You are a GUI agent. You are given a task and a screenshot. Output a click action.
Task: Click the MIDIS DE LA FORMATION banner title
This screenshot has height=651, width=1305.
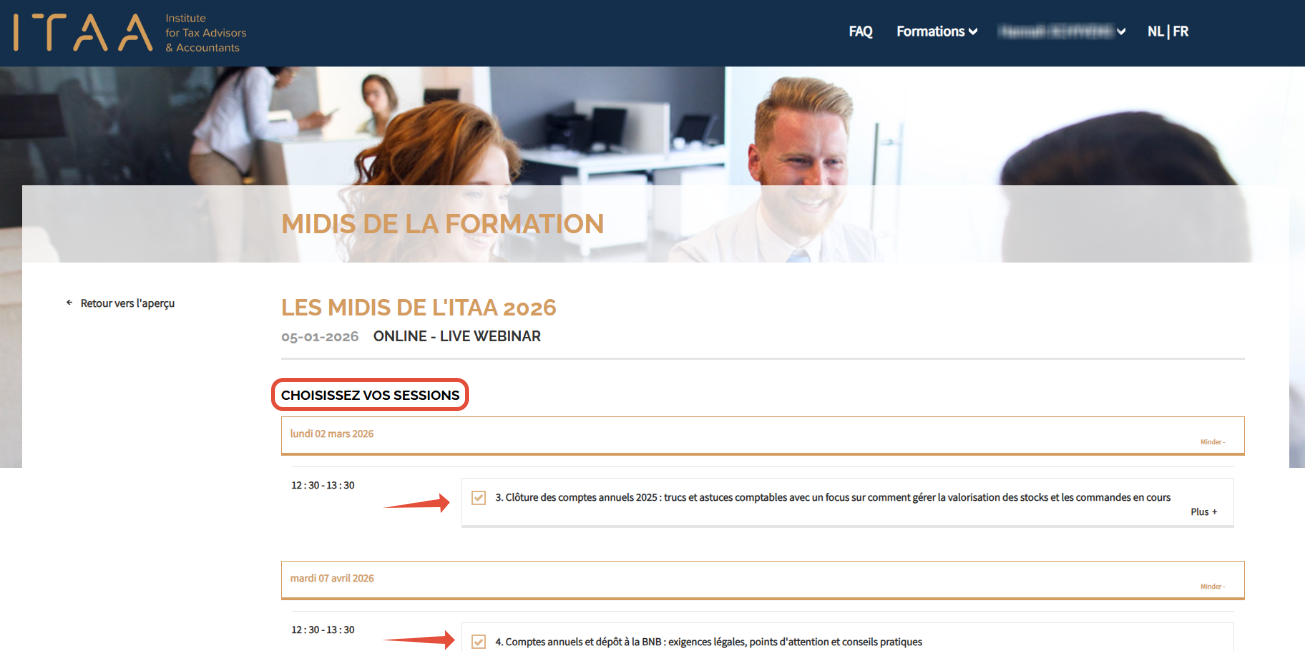[x=443, y=223]
